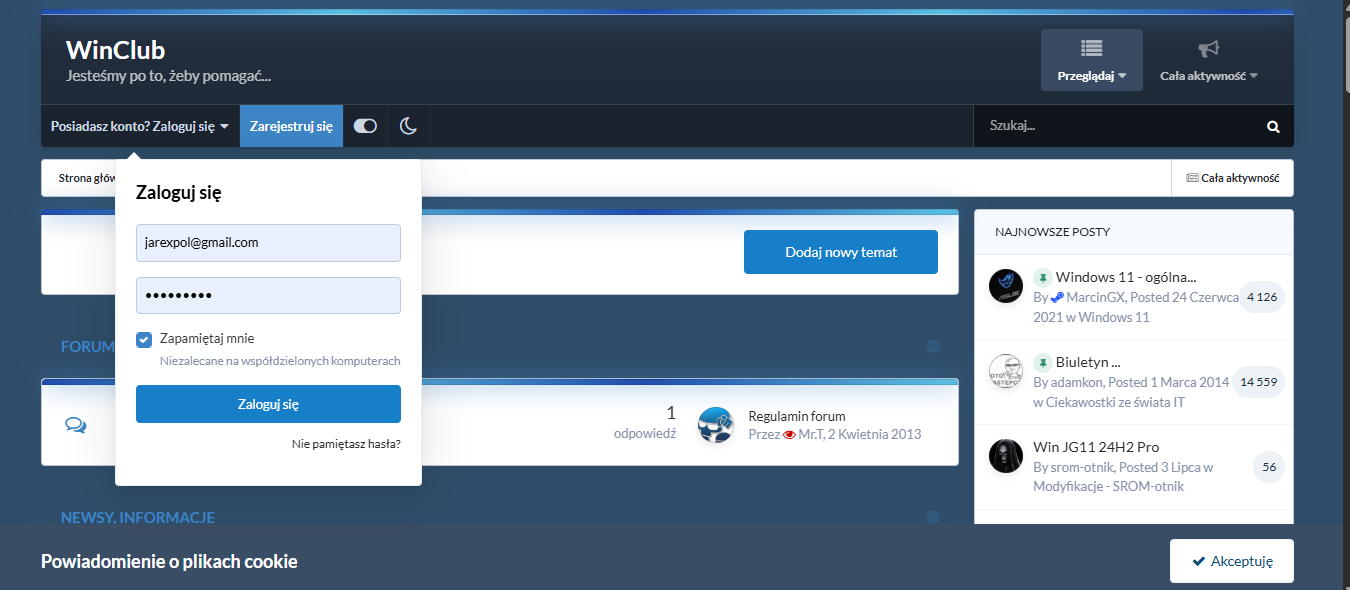Open Cała aktywność link in breadcrumb bar
The height and width of the screenshot is (590, 1350).
point(1232,178)
